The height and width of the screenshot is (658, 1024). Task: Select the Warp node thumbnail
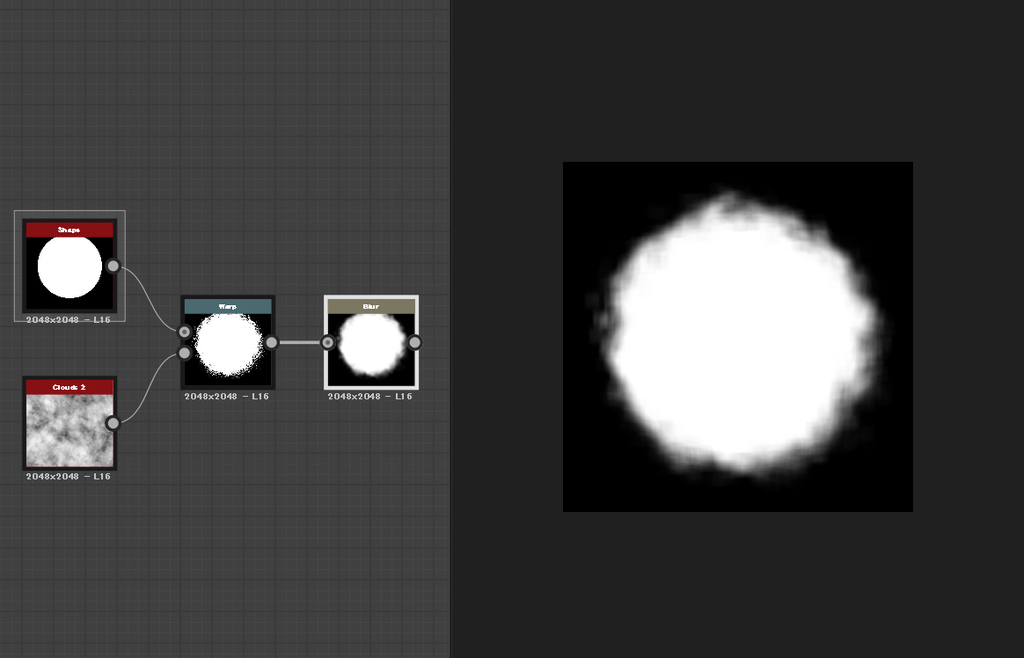[x=228, y=350]
